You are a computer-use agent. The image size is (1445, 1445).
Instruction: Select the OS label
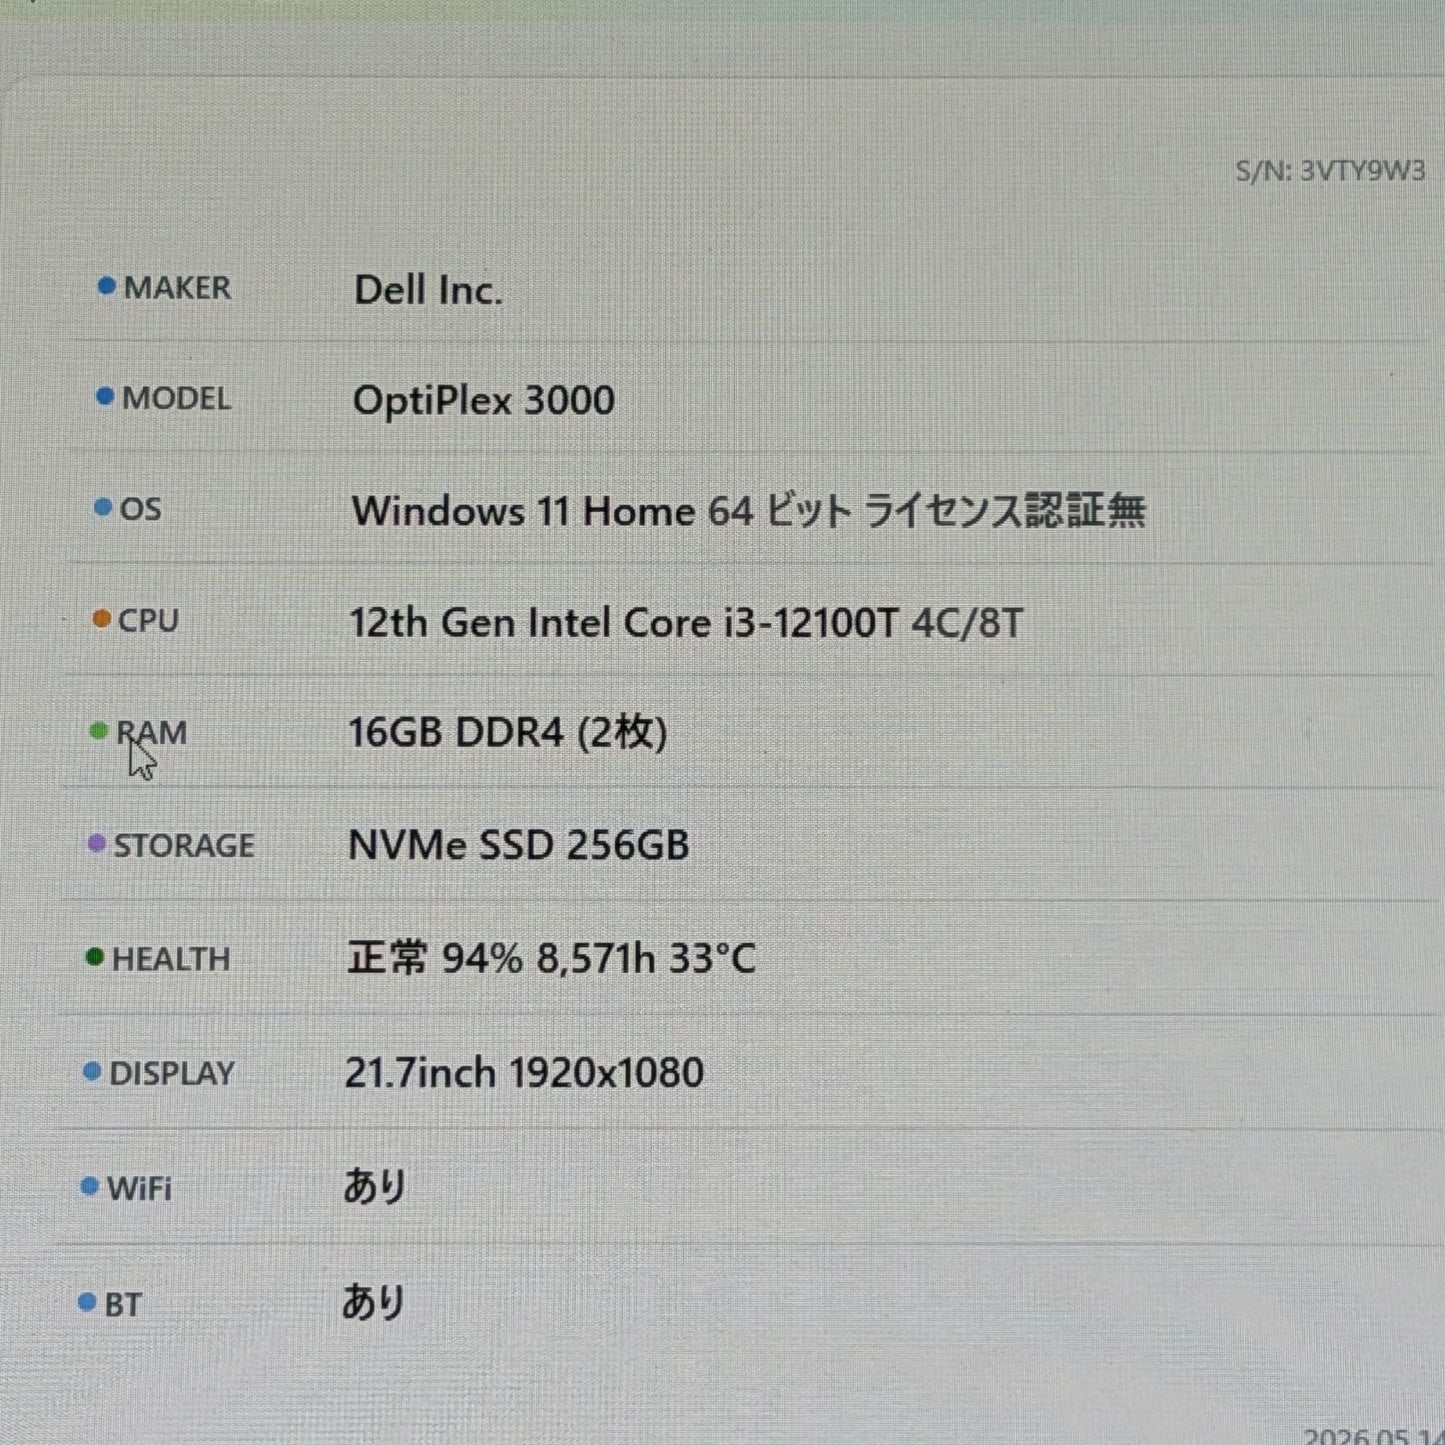coord(141,509)
